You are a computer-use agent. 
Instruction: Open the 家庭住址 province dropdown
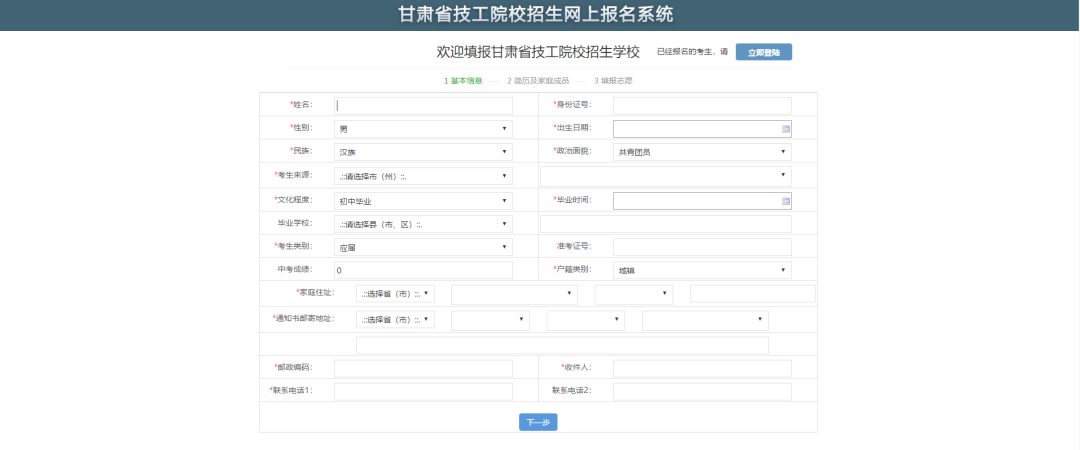click(395, 294)
